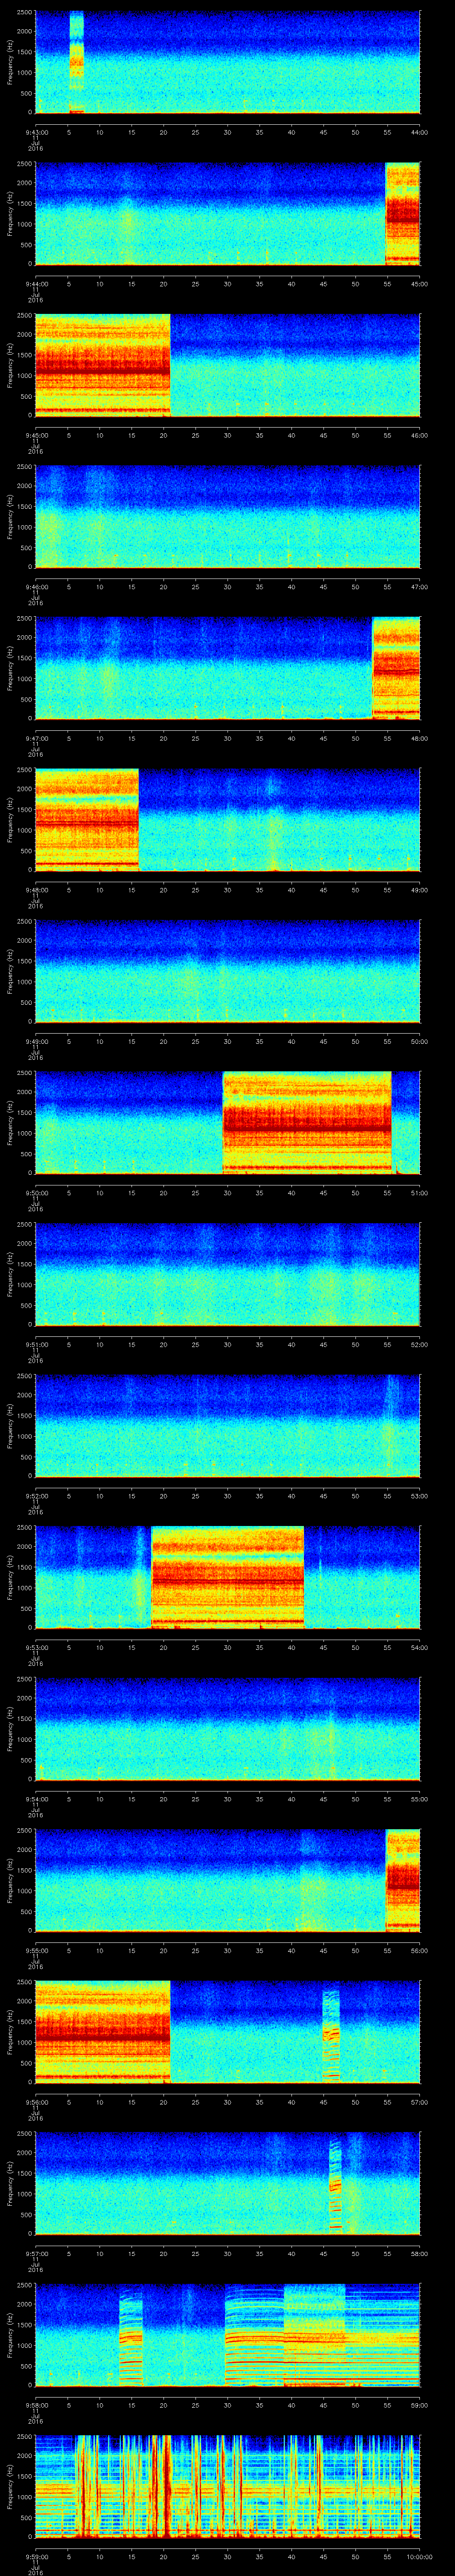The image size is (455, 2576).
Task: Select the red broadband block ending the 9:44 spectrogram
Action: (x=402, y=214)
